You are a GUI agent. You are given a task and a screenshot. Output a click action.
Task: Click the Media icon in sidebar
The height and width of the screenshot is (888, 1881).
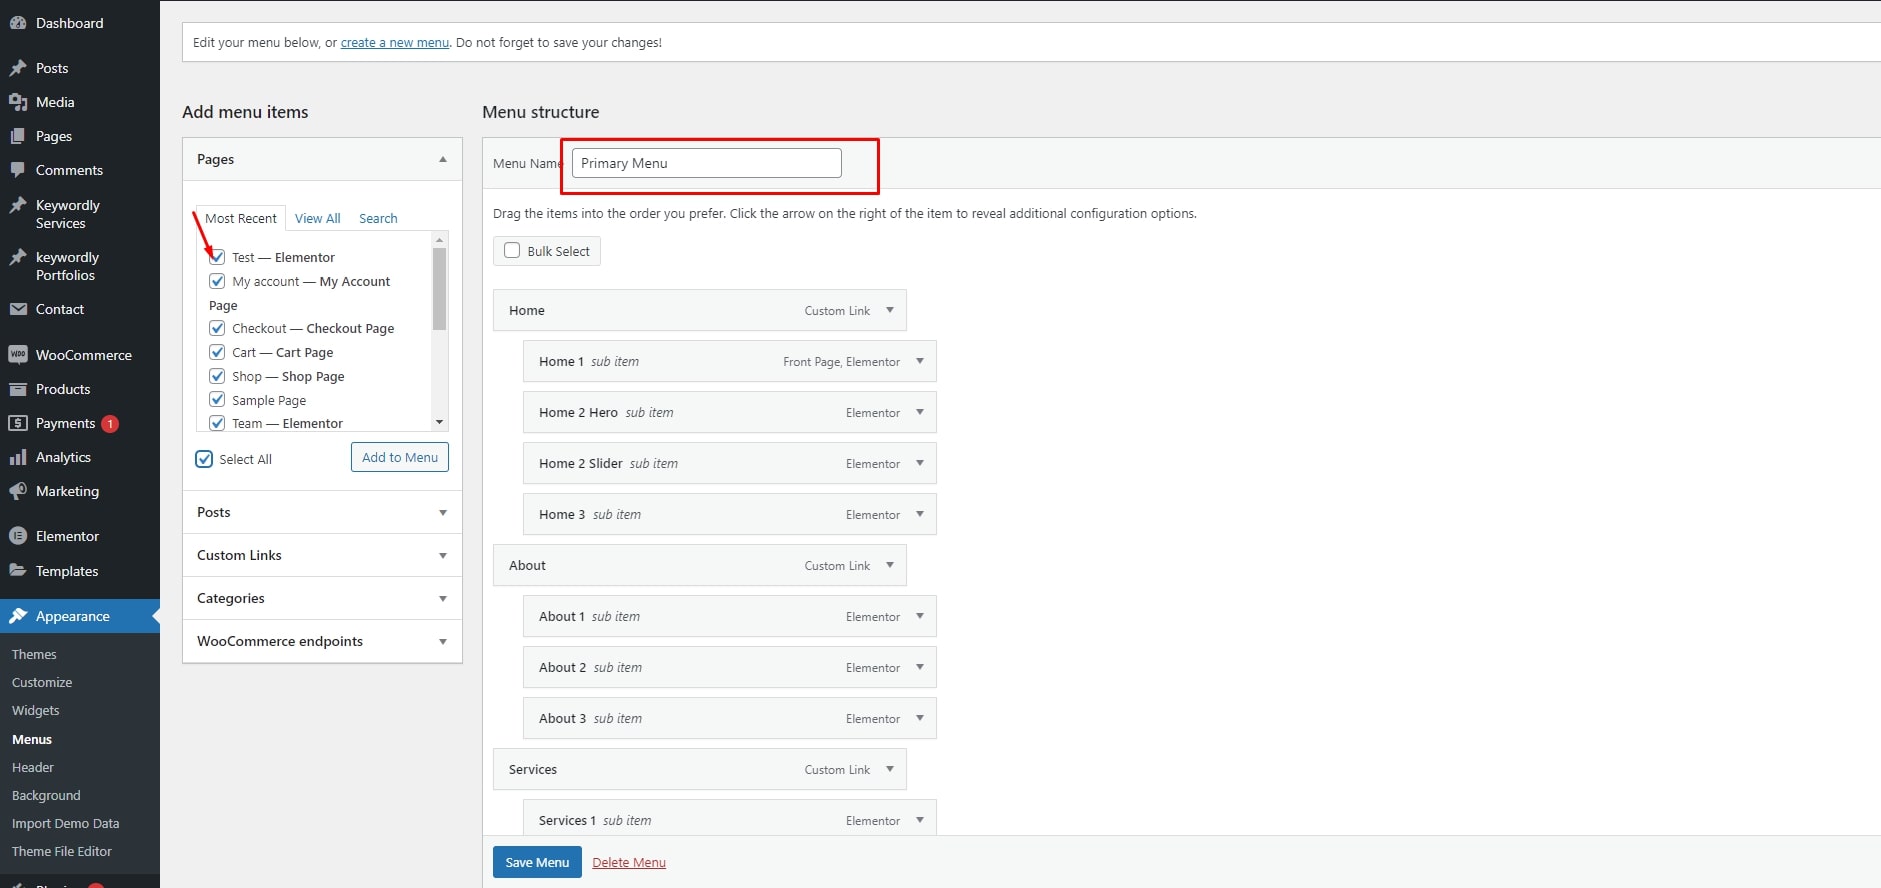(x=18, y=102)
